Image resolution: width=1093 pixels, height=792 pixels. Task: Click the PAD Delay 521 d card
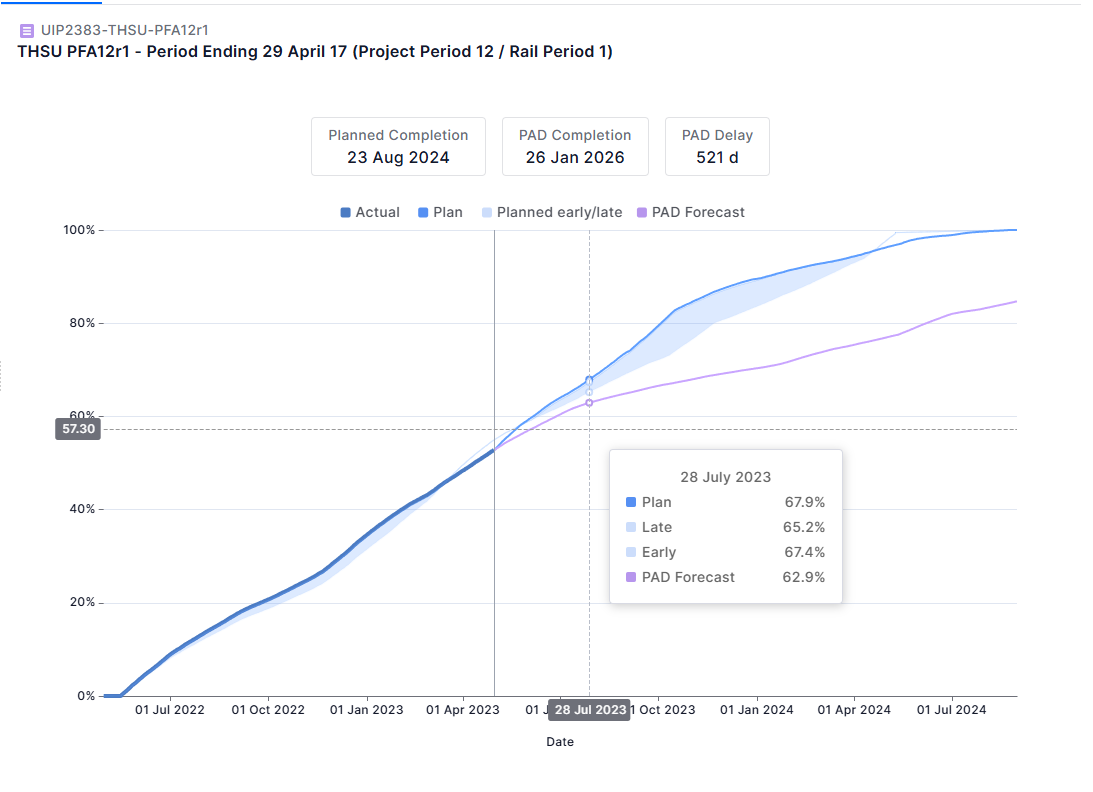(x=717, y=146)
